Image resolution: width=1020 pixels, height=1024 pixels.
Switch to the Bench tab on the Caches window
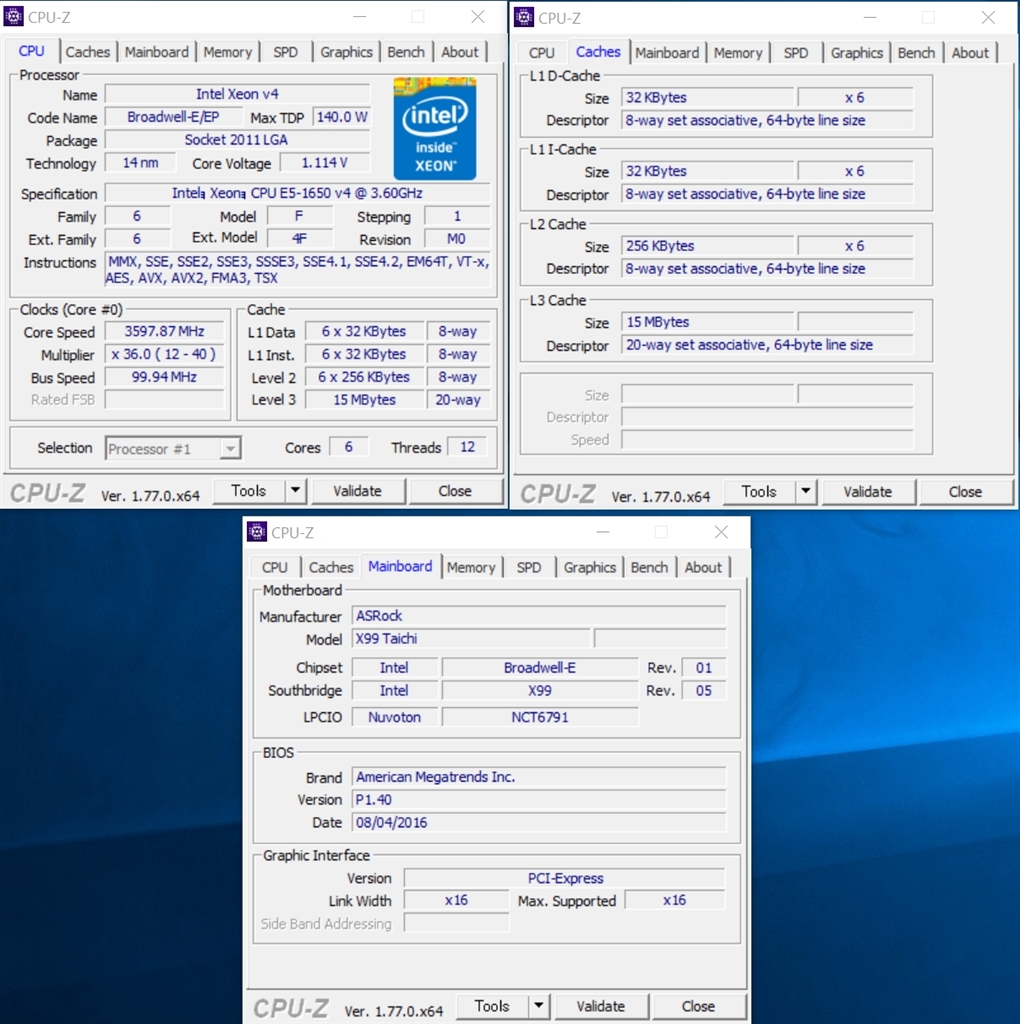[x=916, y=52]
